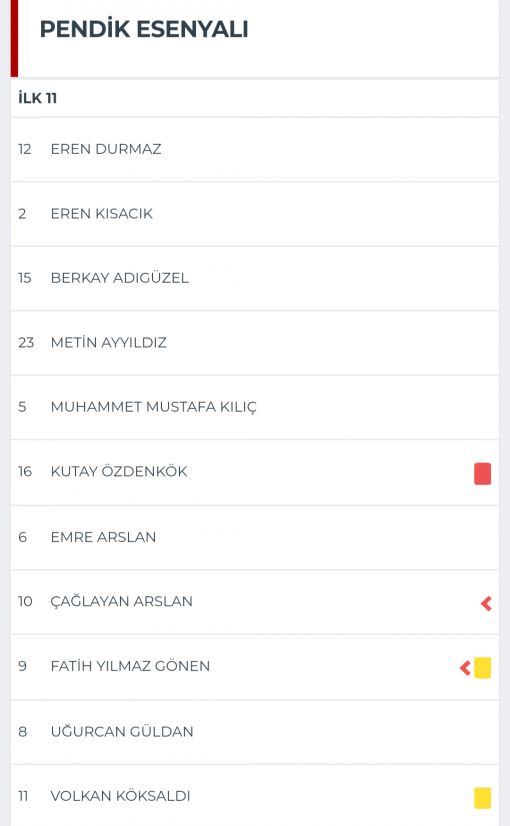This screenshot has height=826, width=510.
Task: Select the name Çağlayan Arslan
Action: point(122,602)
